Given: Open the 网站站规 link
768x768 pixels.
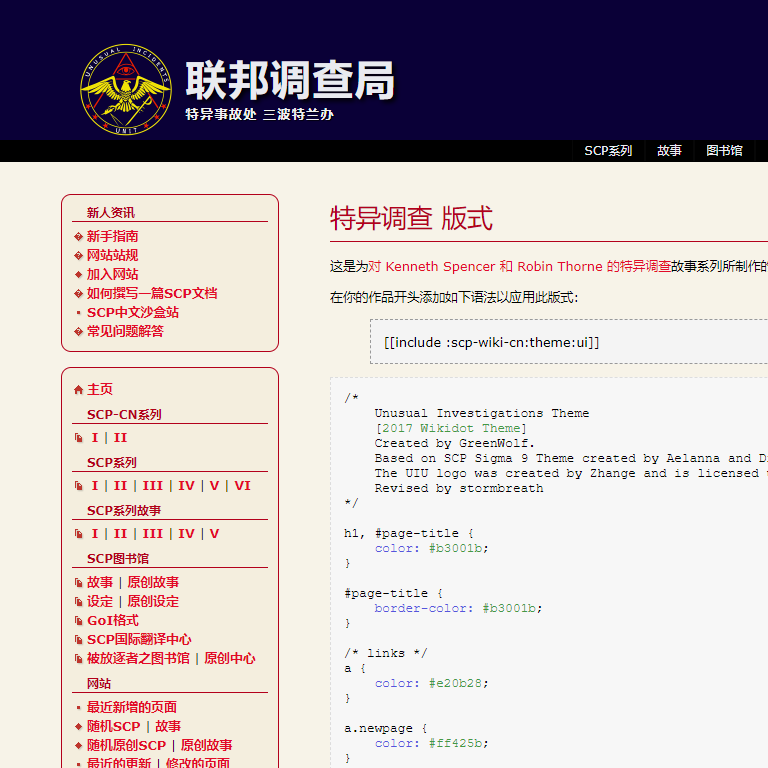Looking at the screenshot, I should (112, 256).
